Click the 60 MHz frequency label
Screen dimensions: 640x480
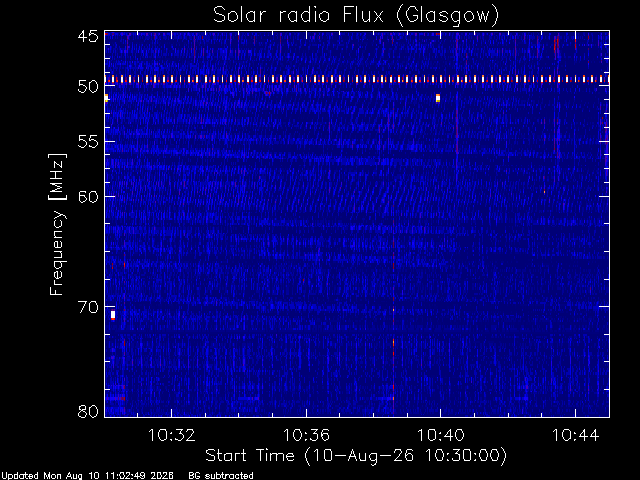click(x=88, y=197)
